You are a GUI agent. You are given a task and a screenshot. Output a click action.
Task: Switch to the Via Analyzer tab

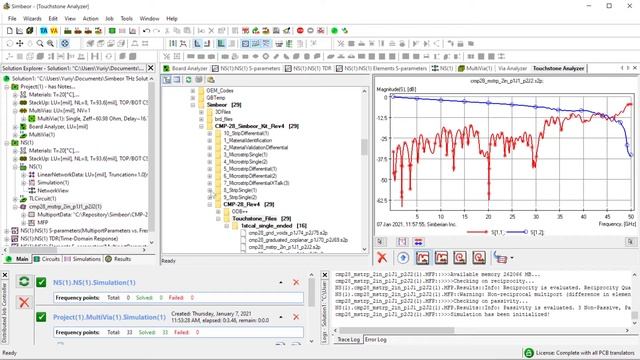(x=512, y=69)
